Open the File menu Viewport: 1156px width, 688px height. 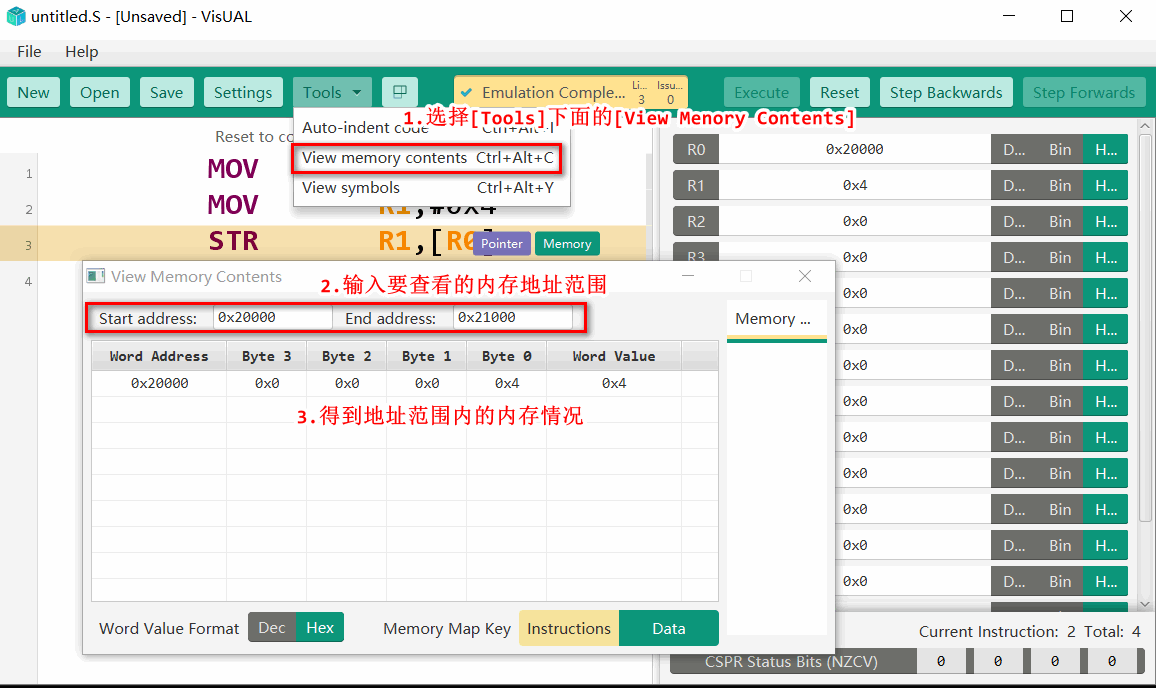pos(29,52)
